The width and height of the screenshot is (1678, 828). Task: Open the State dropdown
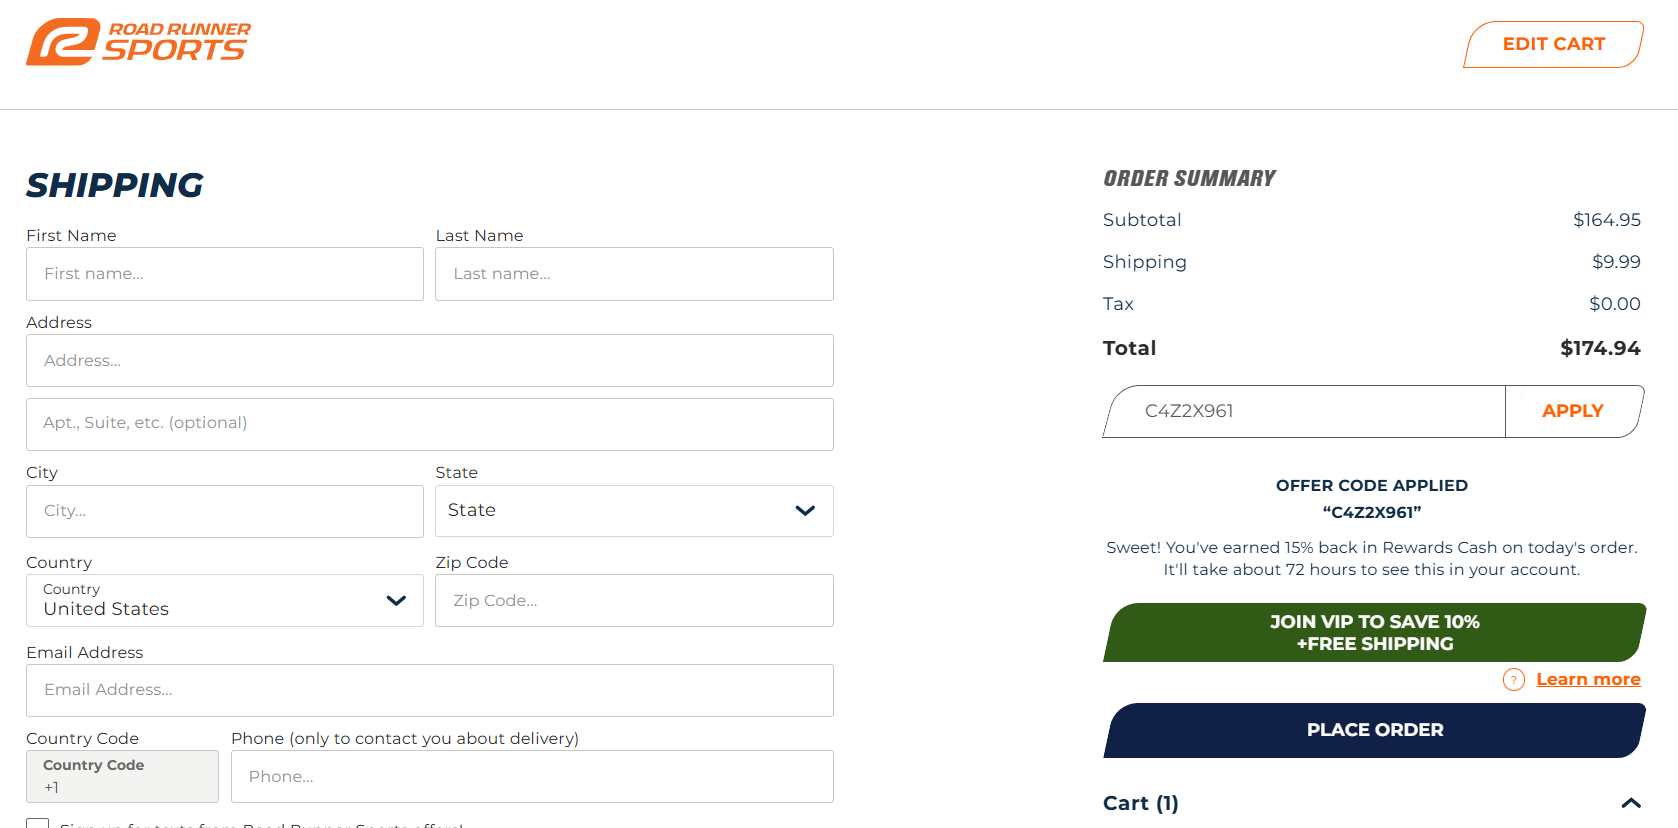coord(634,511)
